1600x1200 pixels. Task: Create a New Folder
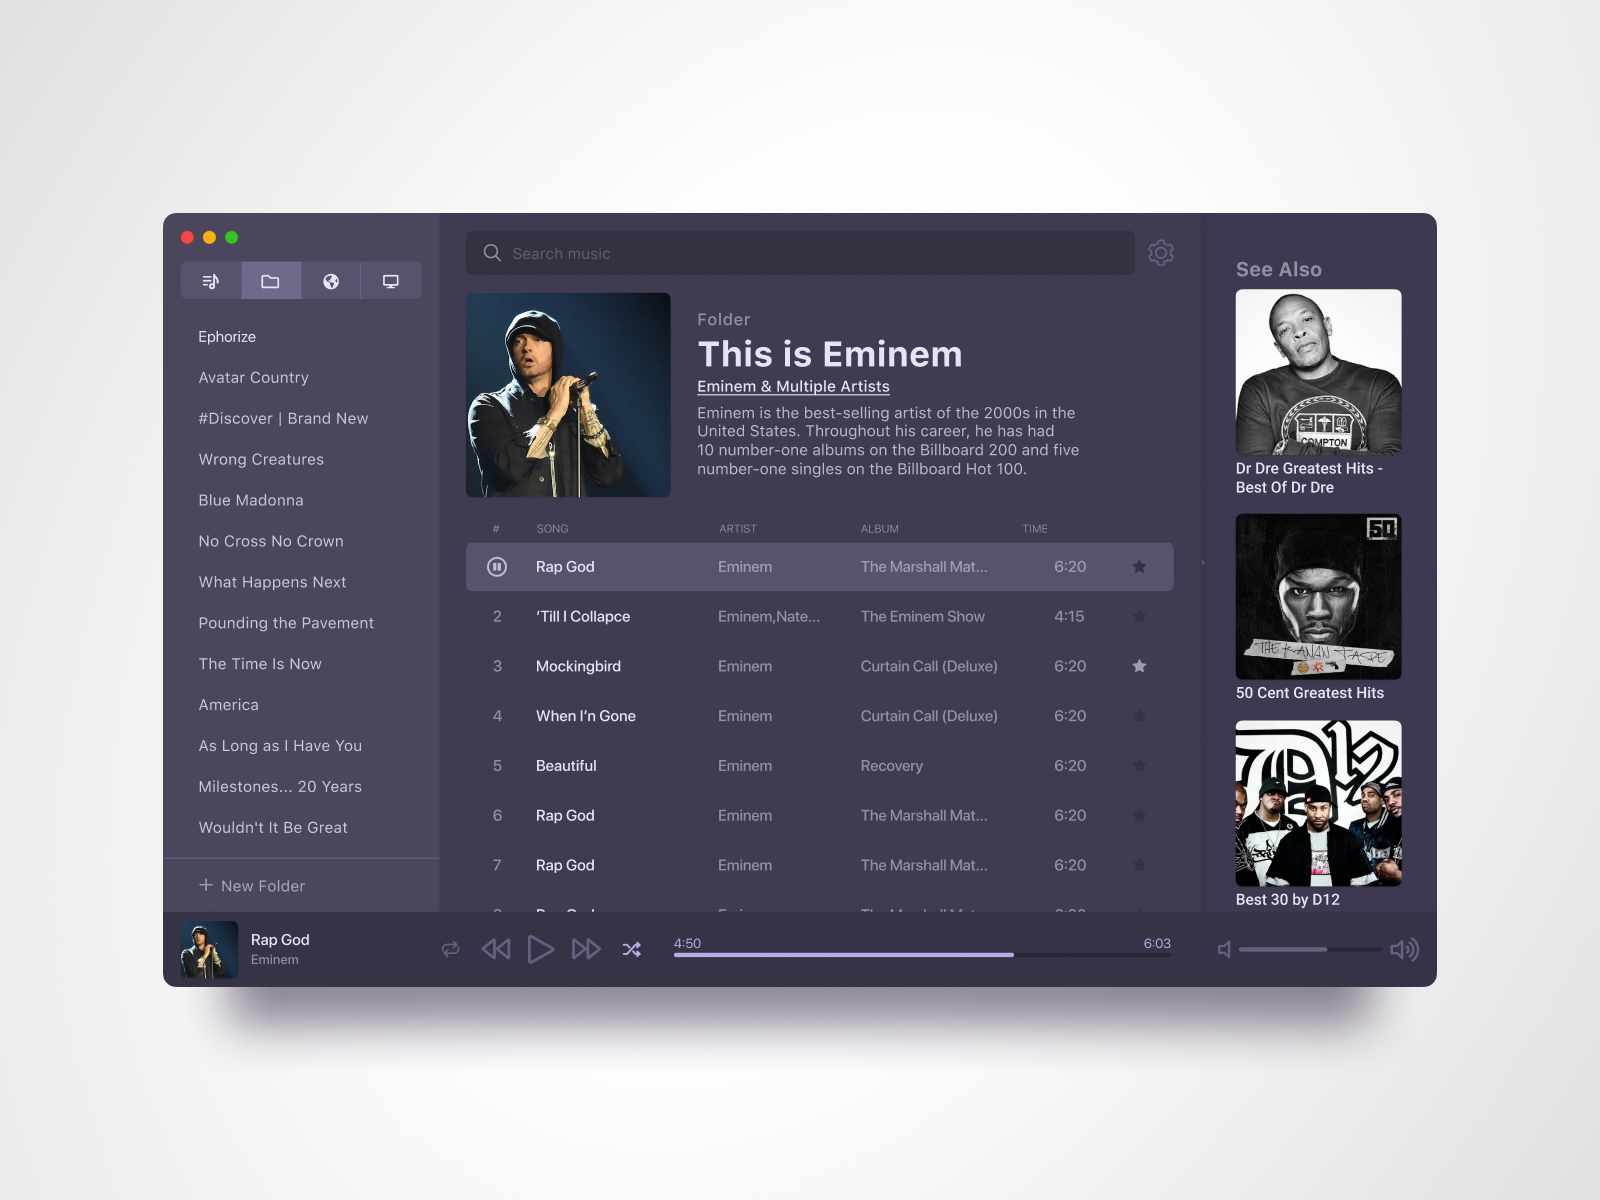(x=252, y=886)
